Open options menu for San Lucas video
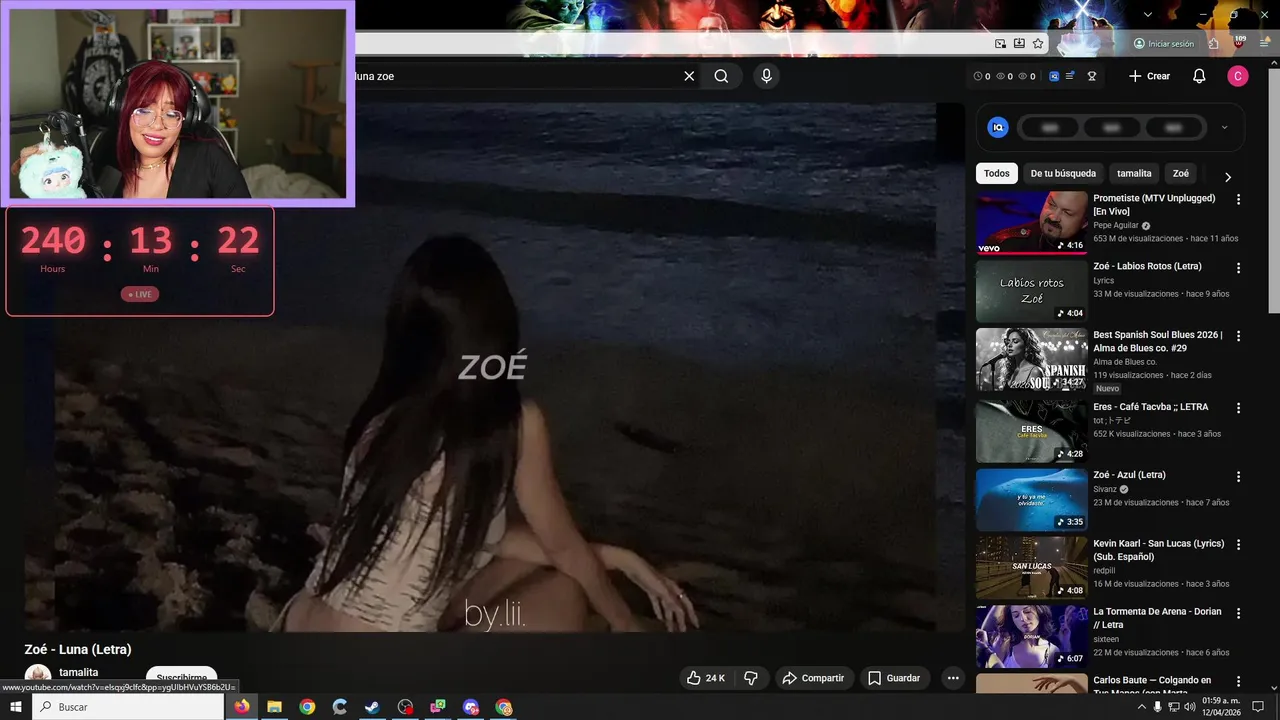The height and width of the screenshot is (720, 1280). pos(1238,545)
